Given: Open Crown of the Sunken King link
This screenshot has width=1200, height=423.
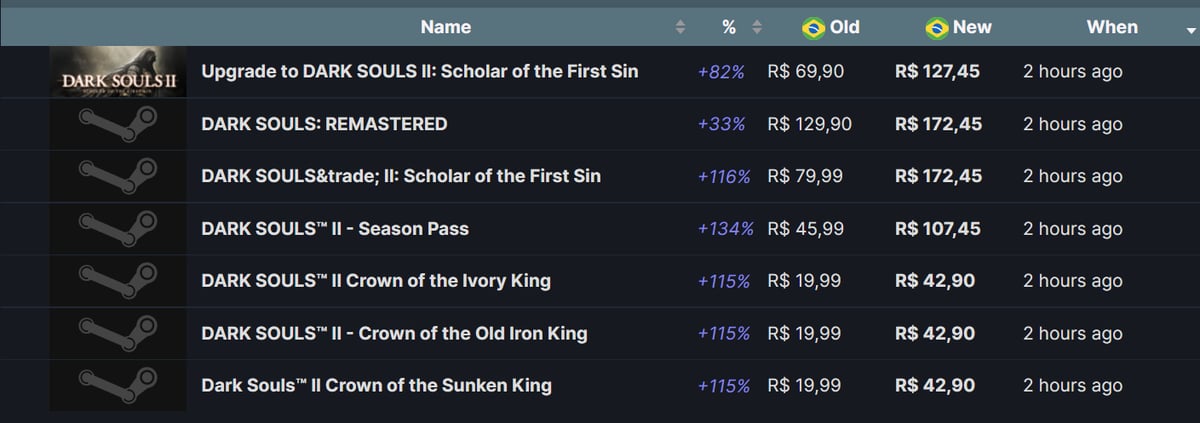Looking at the screenshot, I should 376,385.
